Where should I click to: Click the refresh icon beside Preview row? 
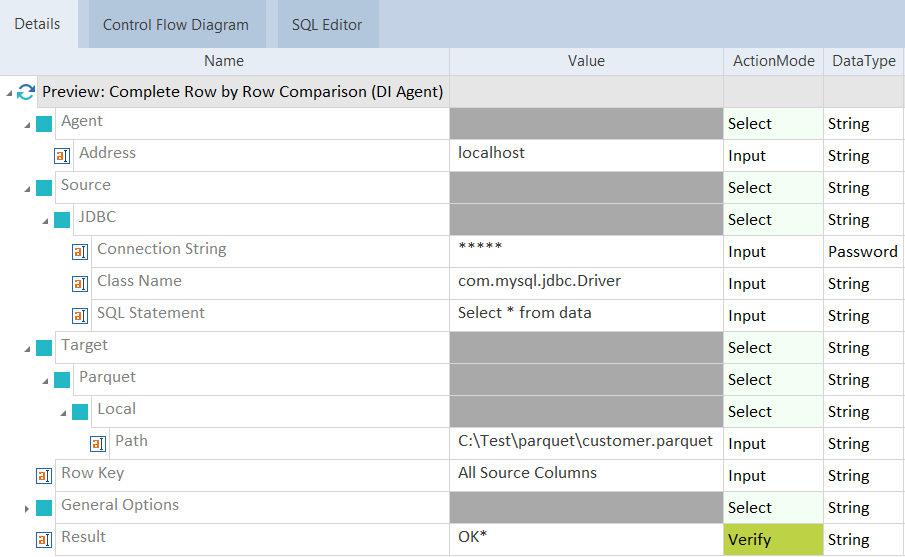tap(27, 92)
